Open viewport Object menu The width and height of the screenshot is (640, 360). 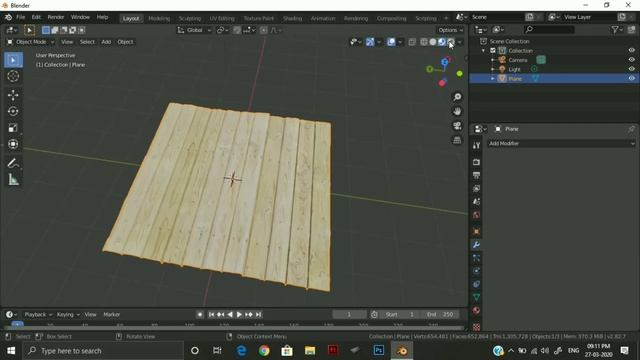[x=125, y=42]
